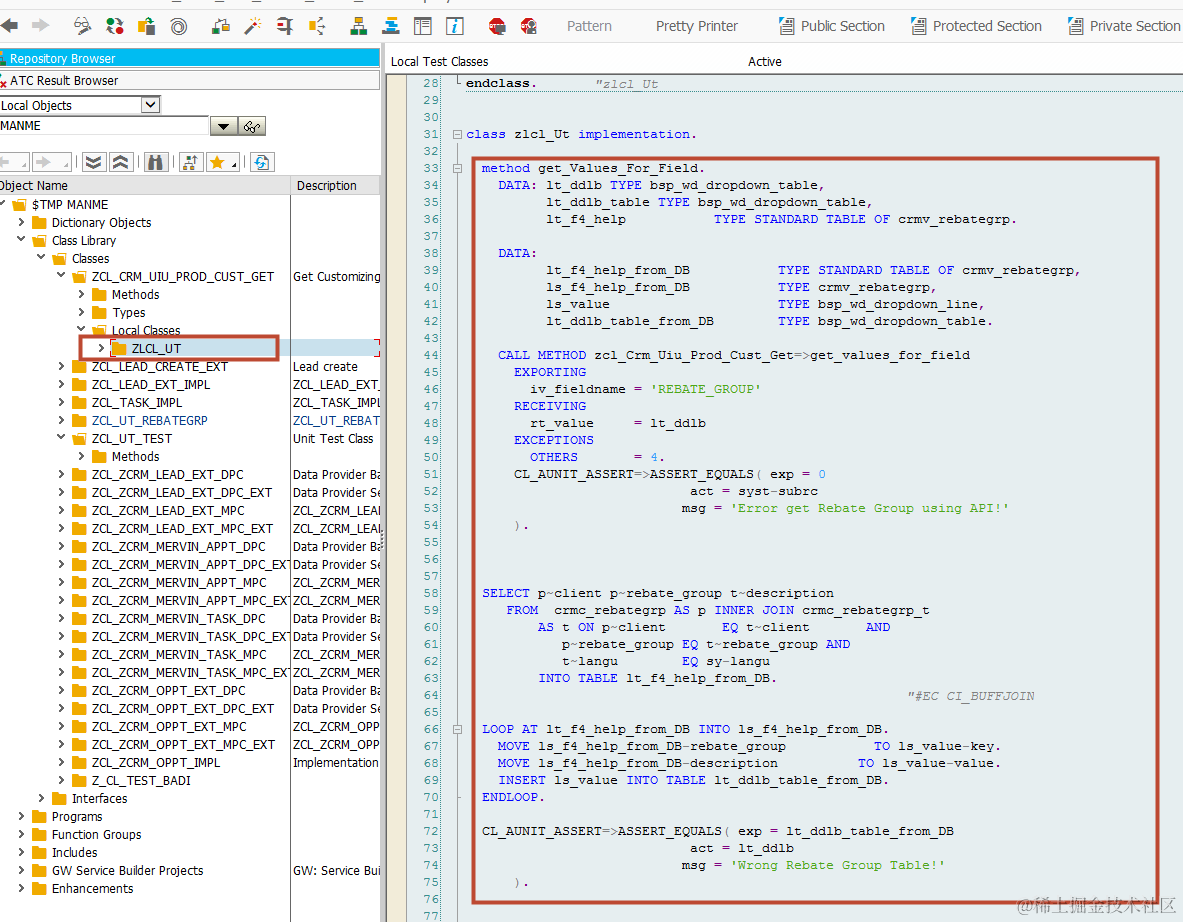
Task: Open the Local Objects dropdown arrow
Action: tap(151, 105)
